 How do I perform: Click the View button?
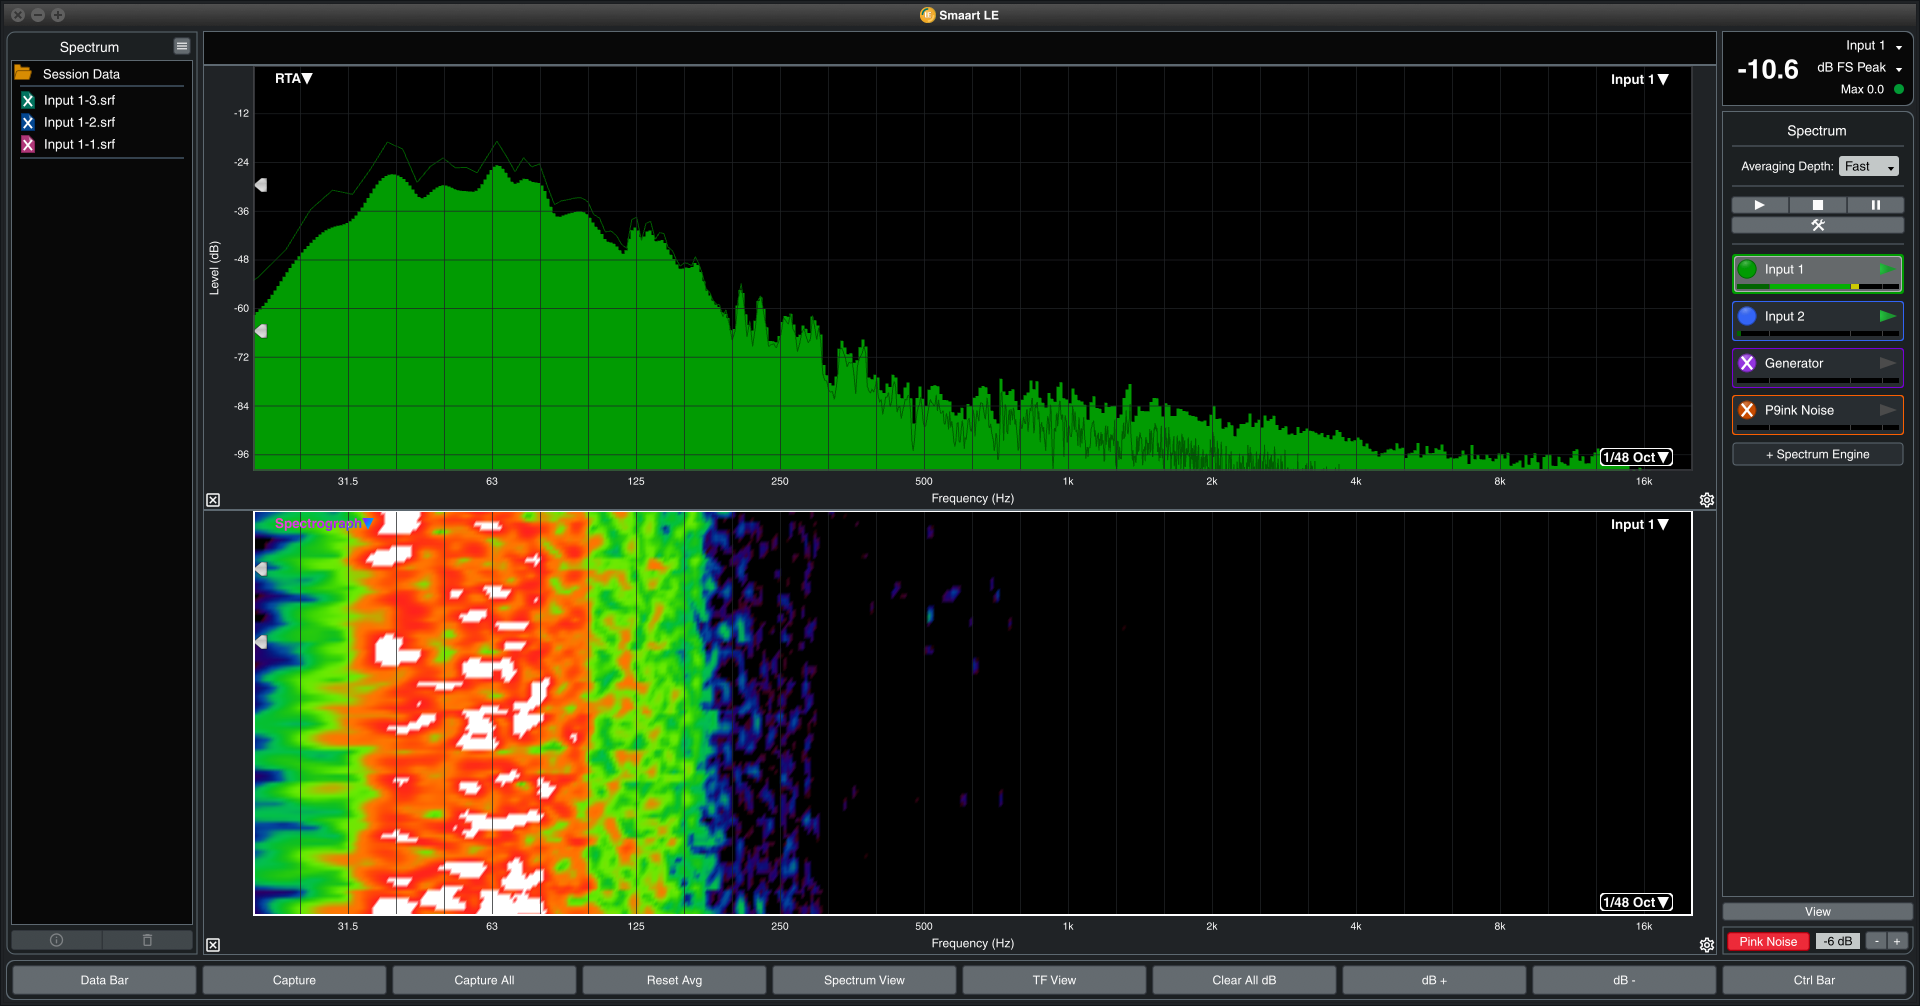[x=1818, y=911]
